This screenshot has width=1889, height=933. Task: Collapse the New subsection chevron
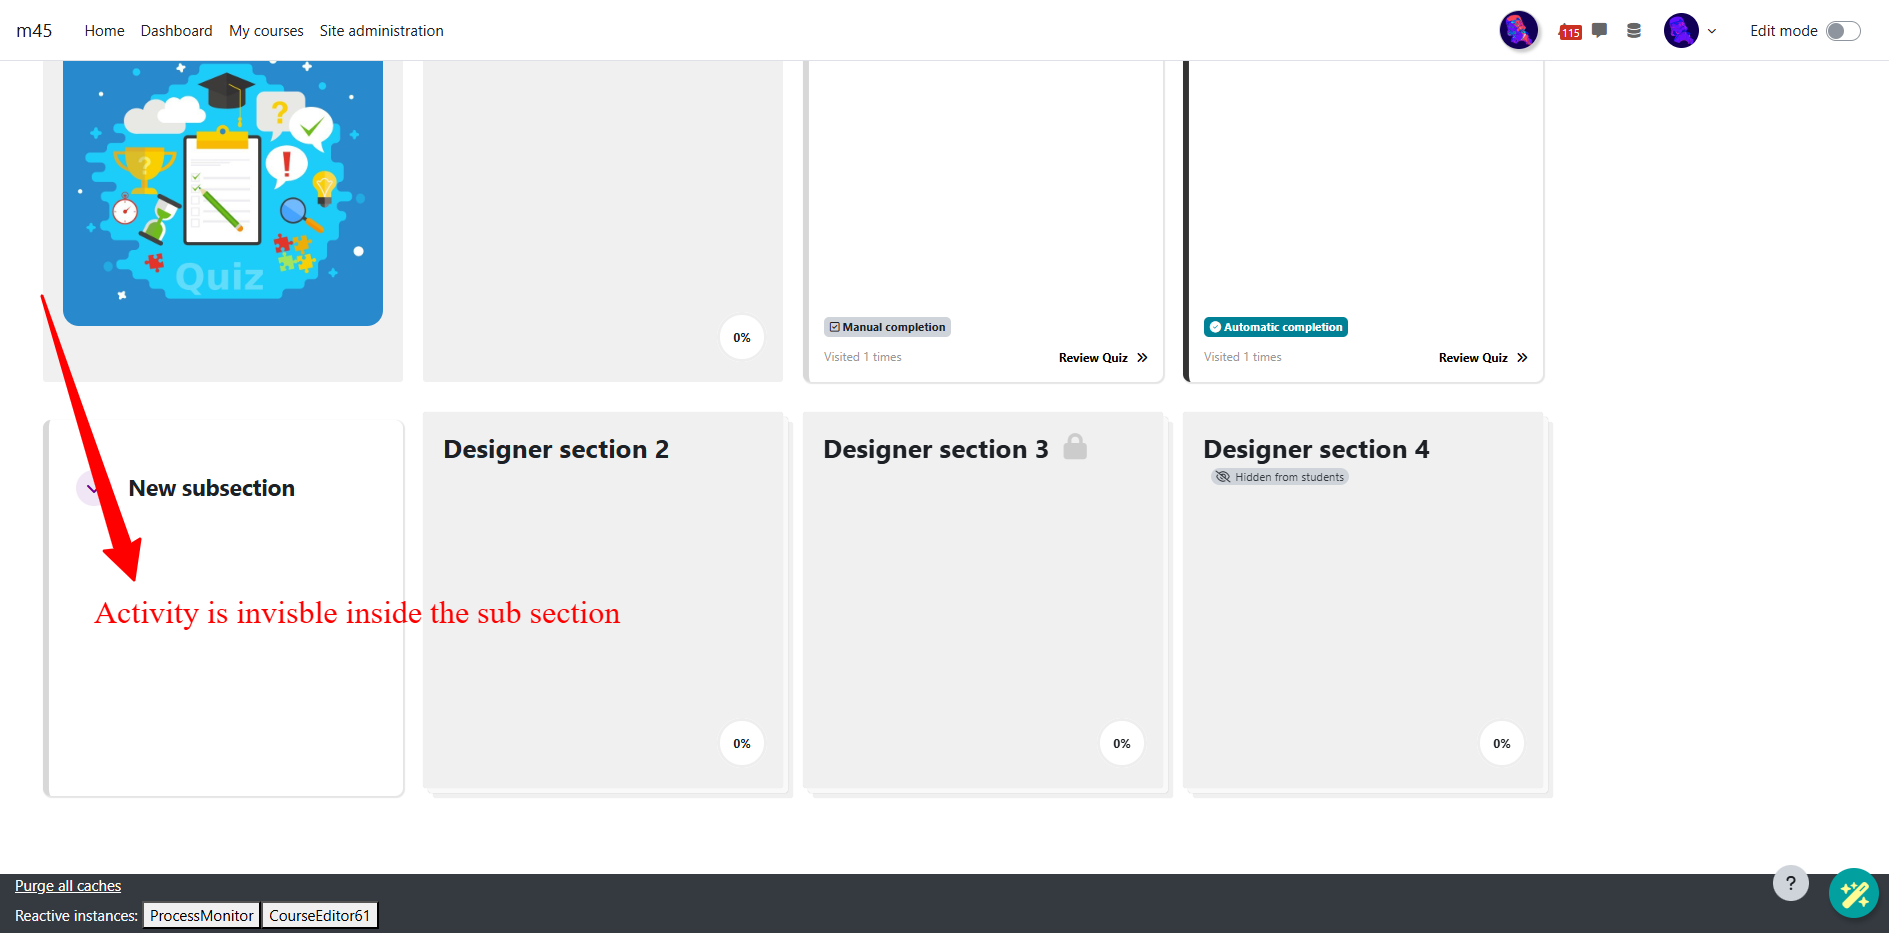click(x=92, y=489)
